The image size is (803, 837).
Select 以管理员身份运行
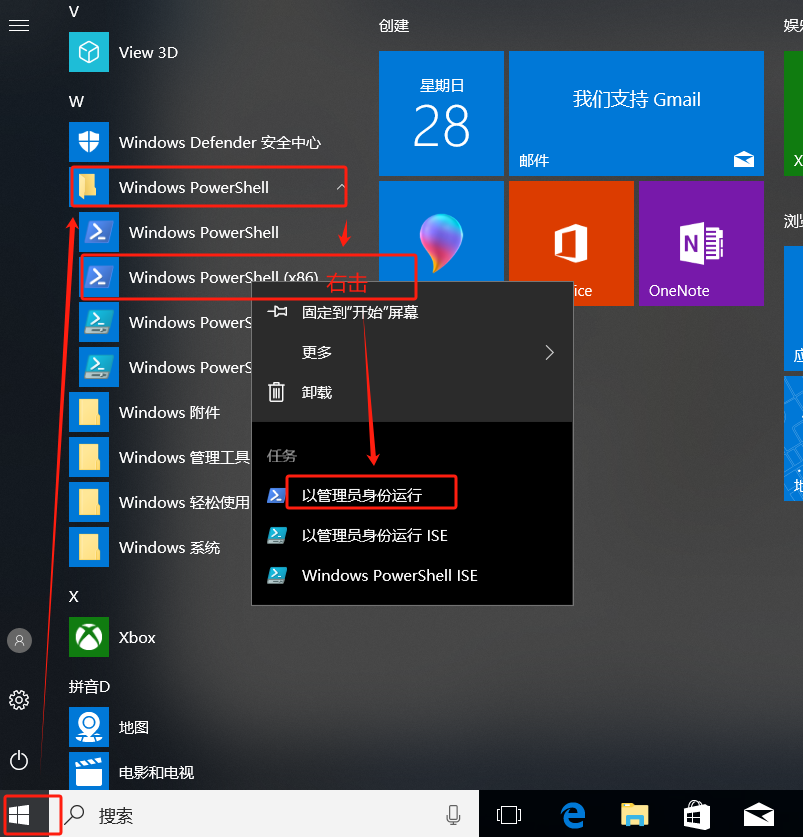[x=412, y=495]
